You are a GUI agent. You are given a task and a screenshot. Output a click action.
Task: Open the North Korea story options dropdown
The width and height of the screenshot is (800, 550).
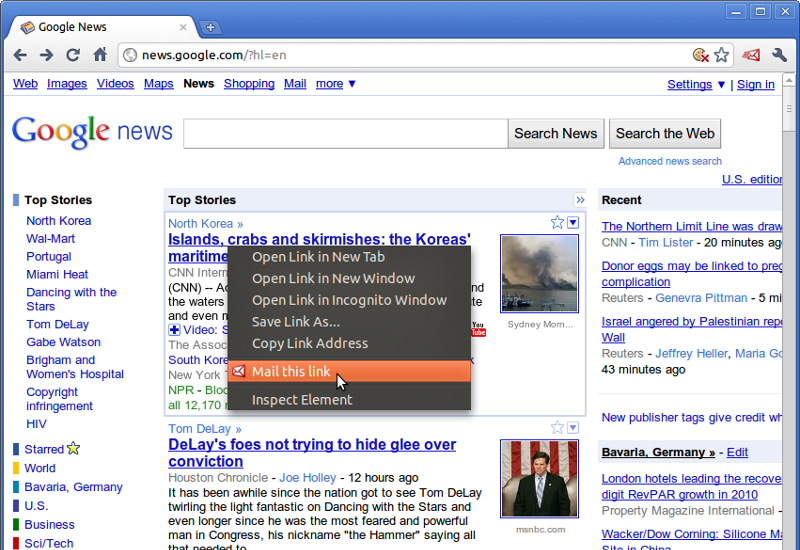[x=573, y=222]
